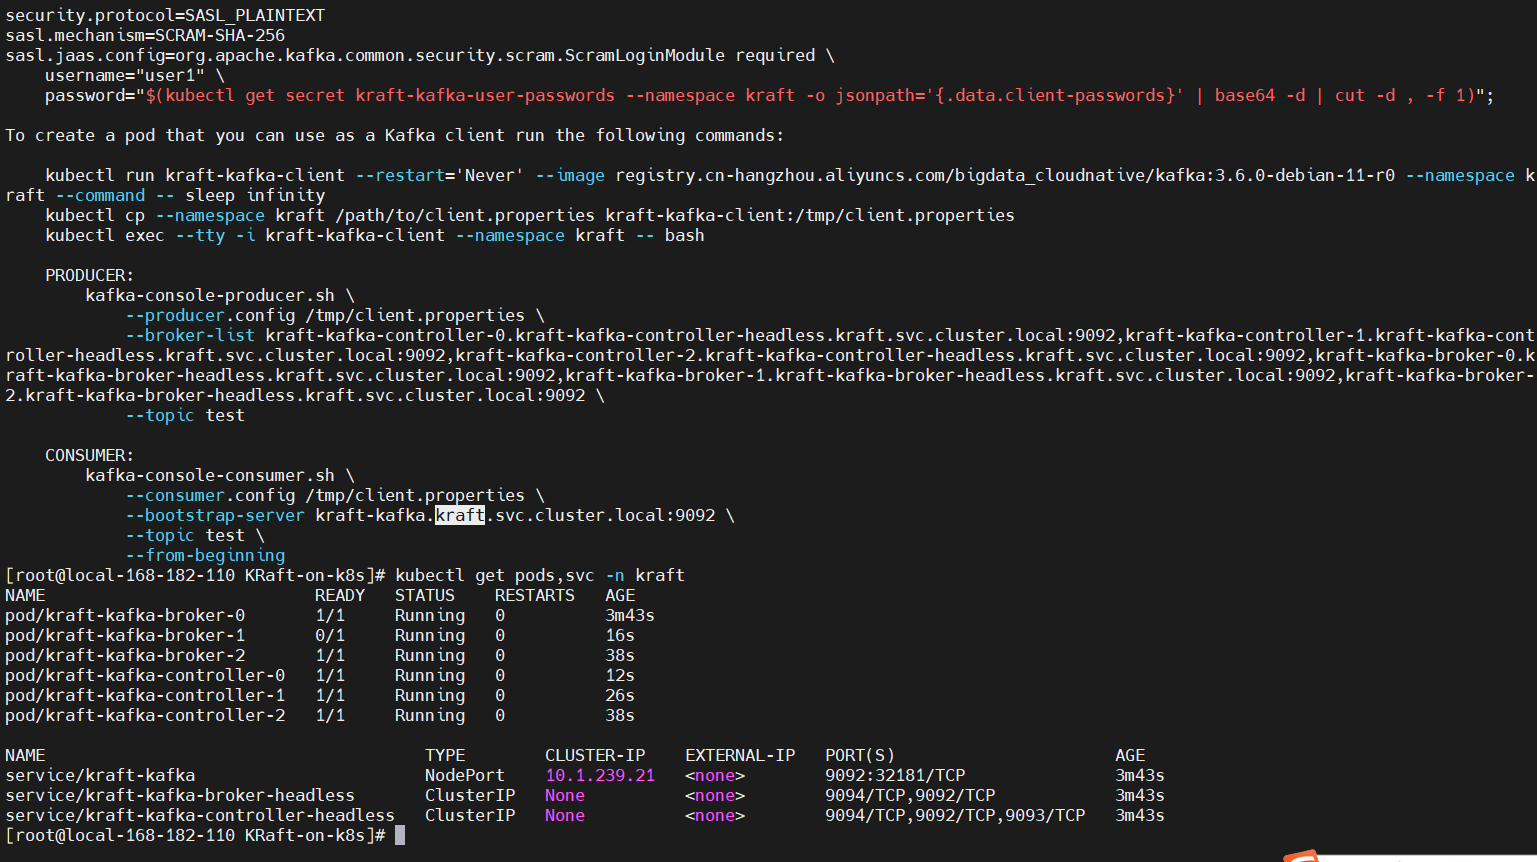The image size is (1537, 862).
Task: Click pod/kraft-kafka-controller-1 name
Action: pos(145,696)
